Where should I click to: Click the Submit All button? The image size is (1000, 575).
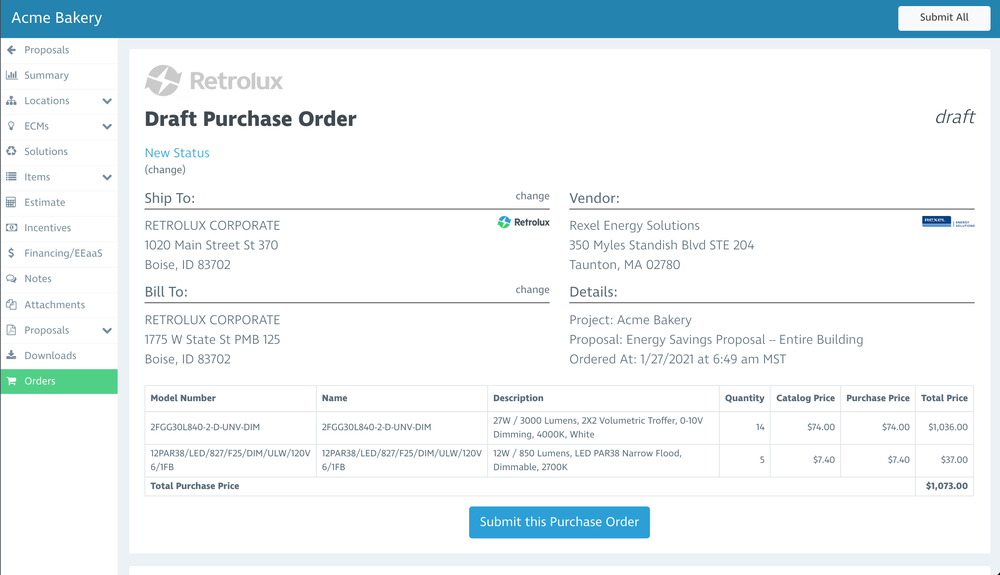(944, 18)
